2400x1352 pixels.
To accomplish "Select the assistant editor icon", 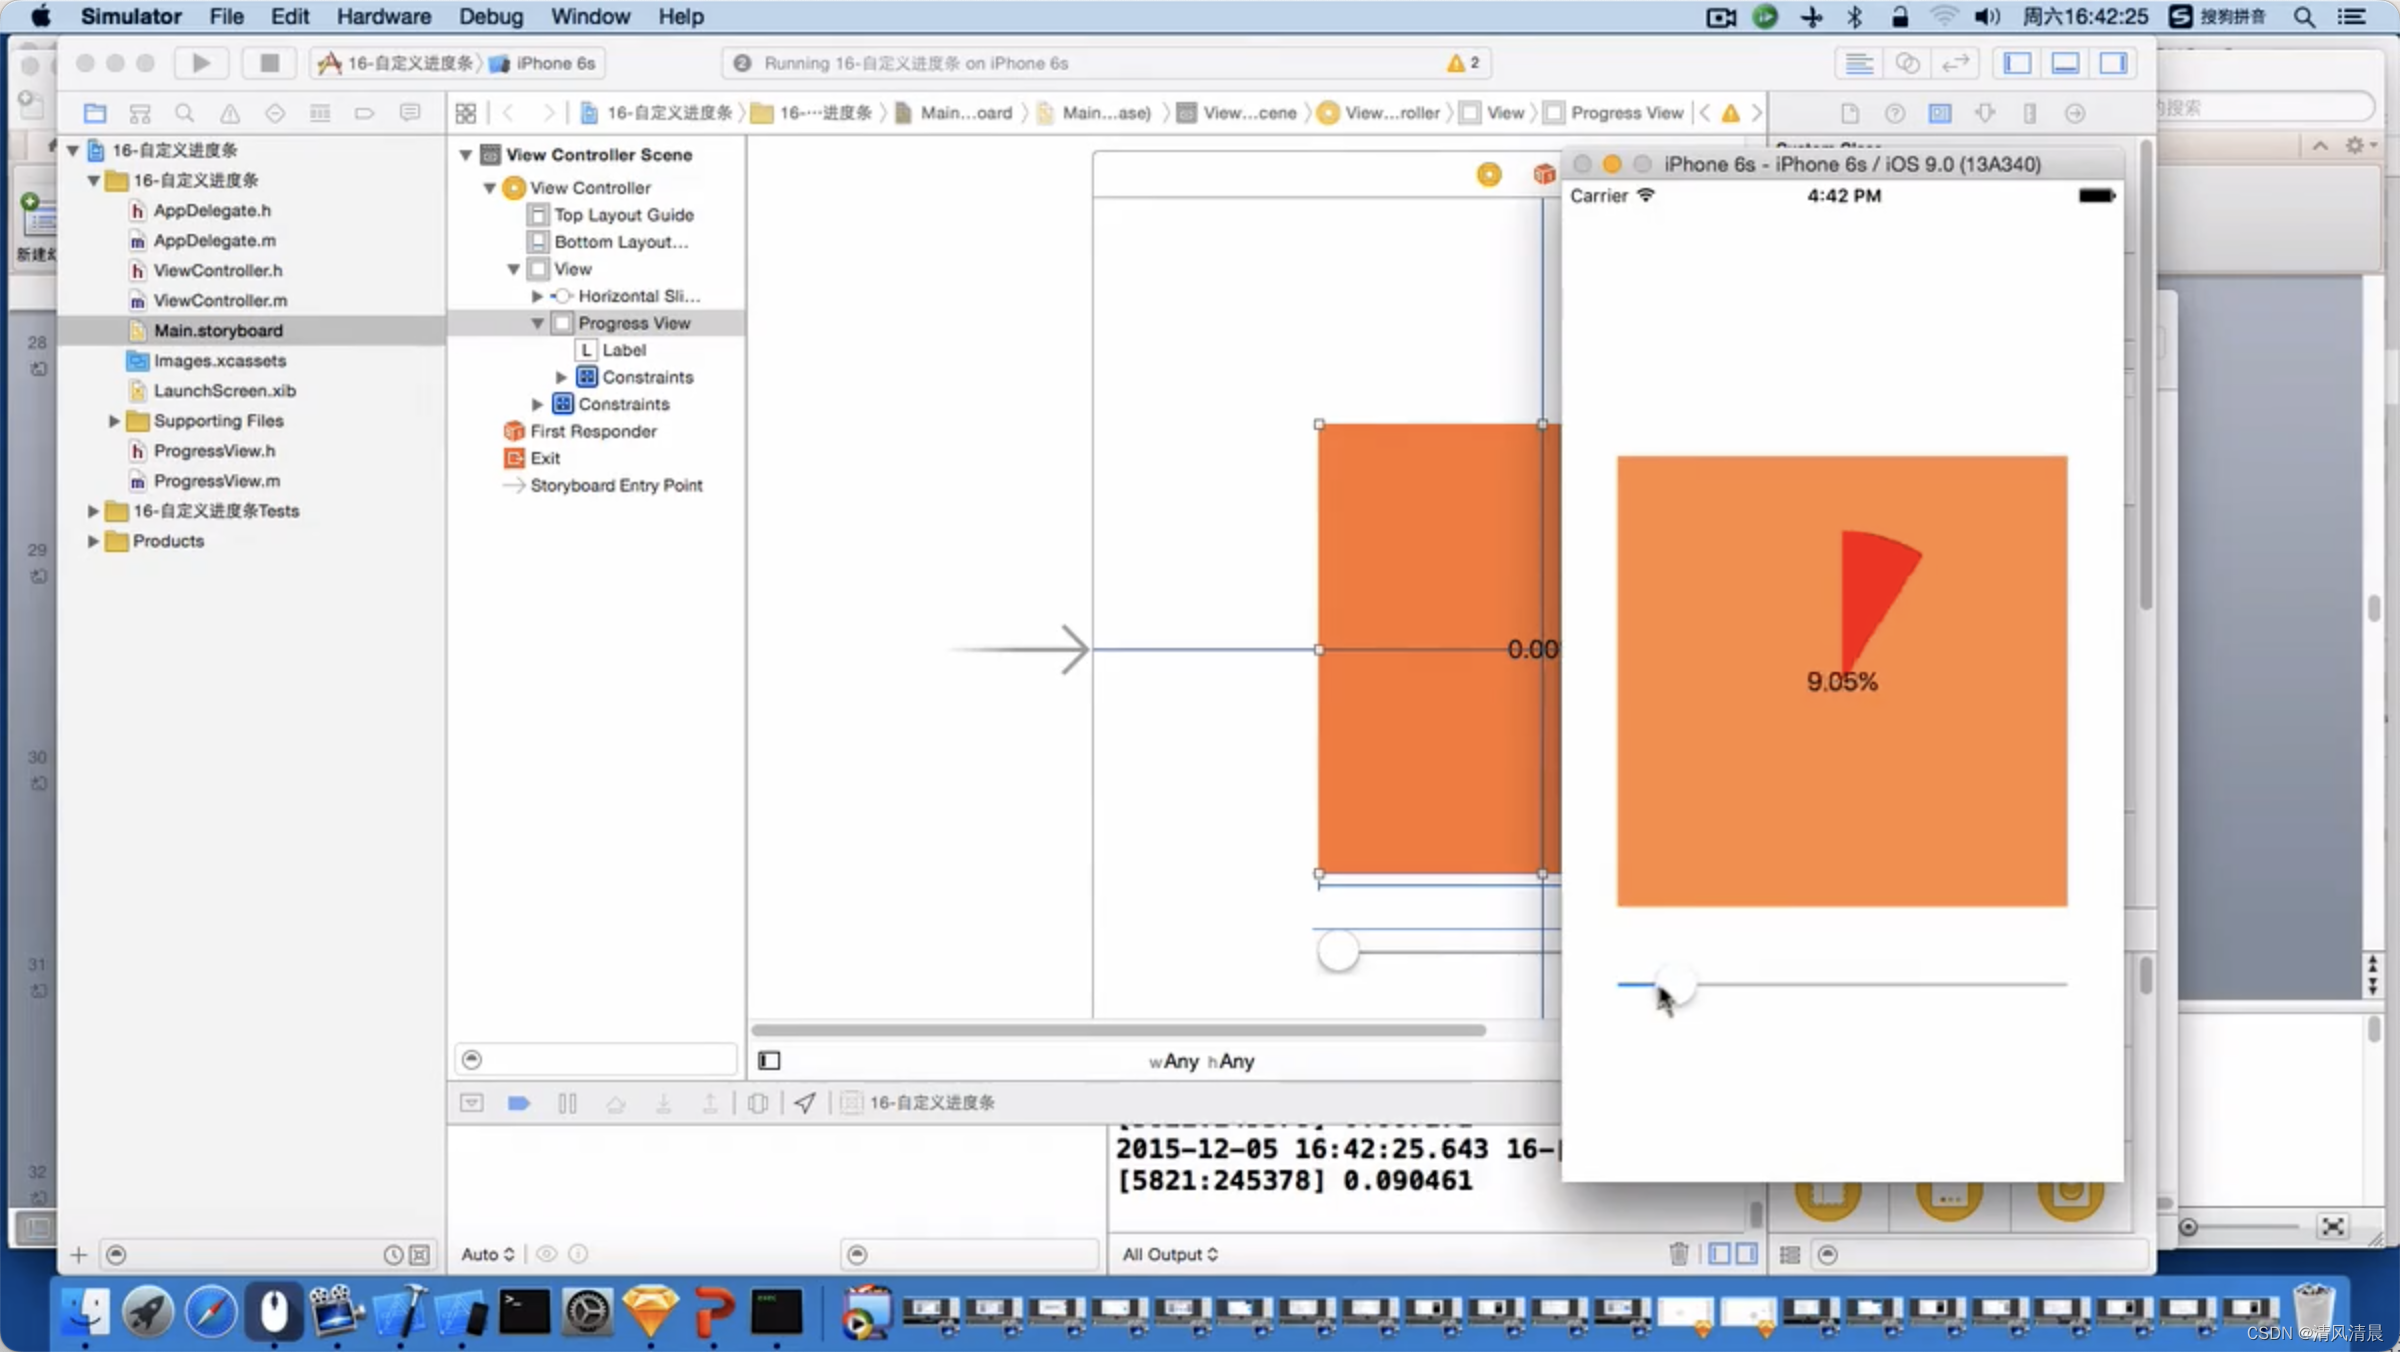I will [1907, 63].
